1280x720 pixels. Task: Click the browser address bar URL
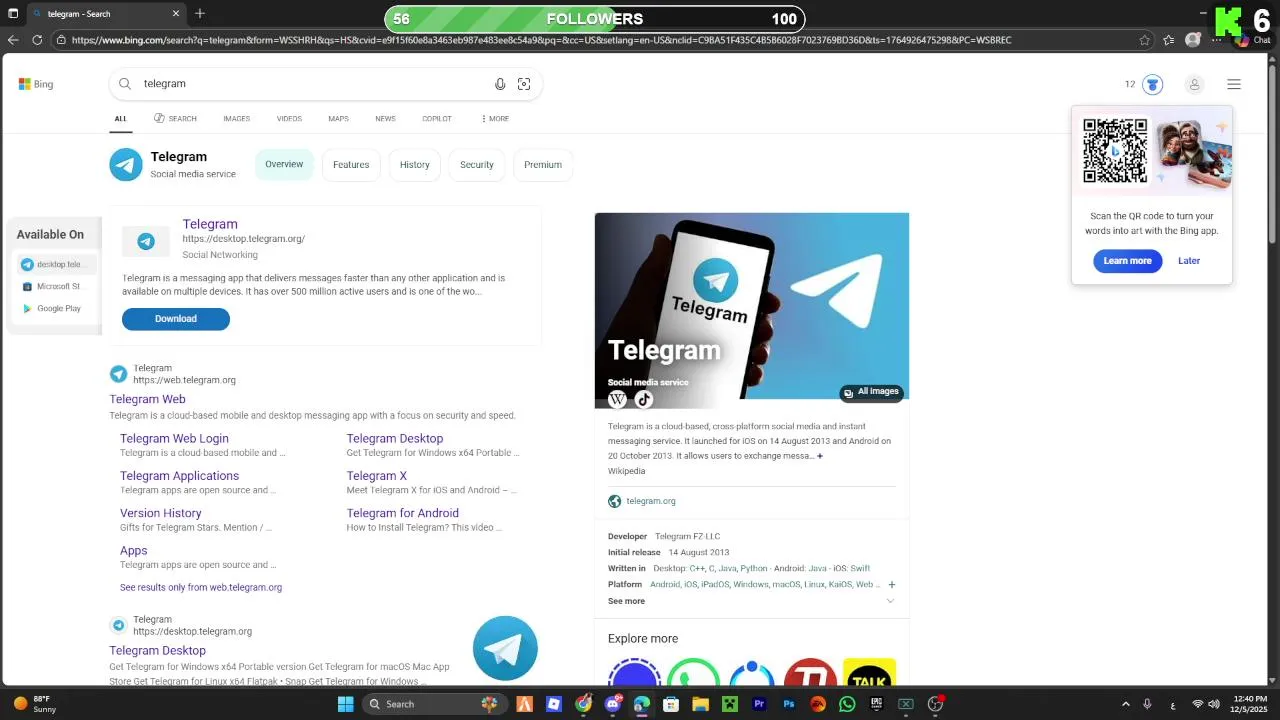(x=541, y=40)
